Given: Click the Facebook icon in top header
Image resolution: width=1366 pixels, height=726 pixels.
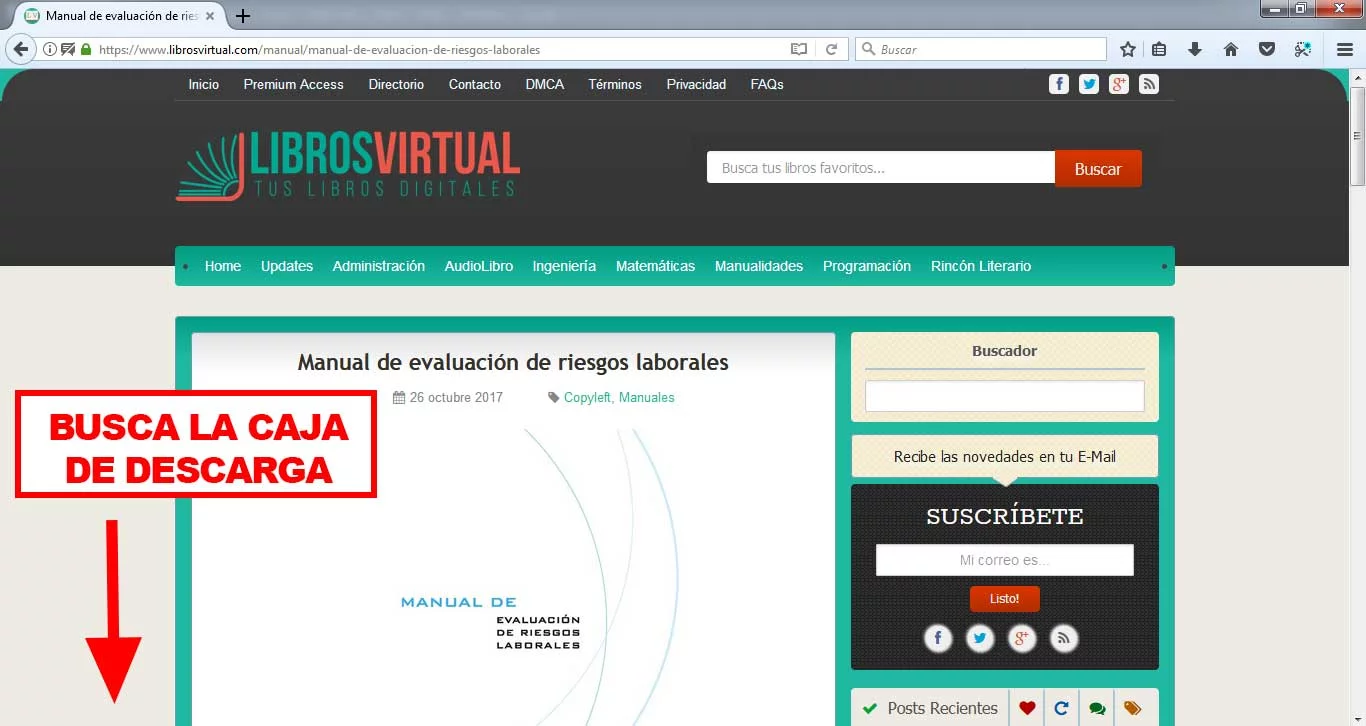Looking at the screenshot, I should 1059,84.
